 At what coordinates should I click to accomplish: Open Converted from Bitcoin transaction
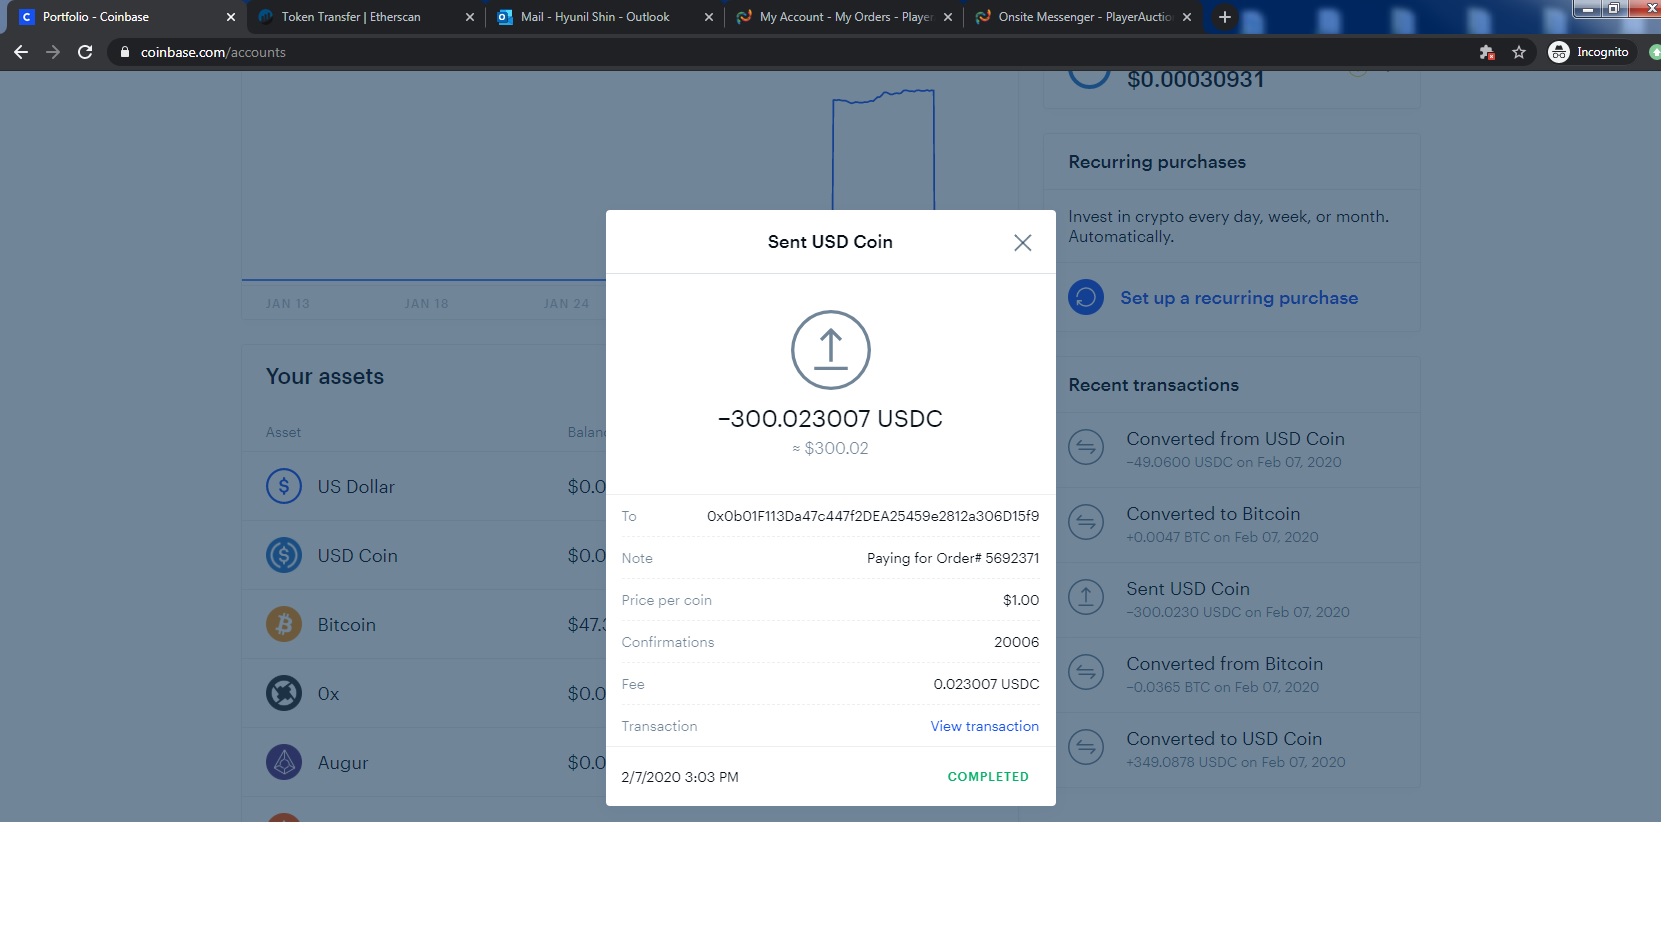point(1232,674)
